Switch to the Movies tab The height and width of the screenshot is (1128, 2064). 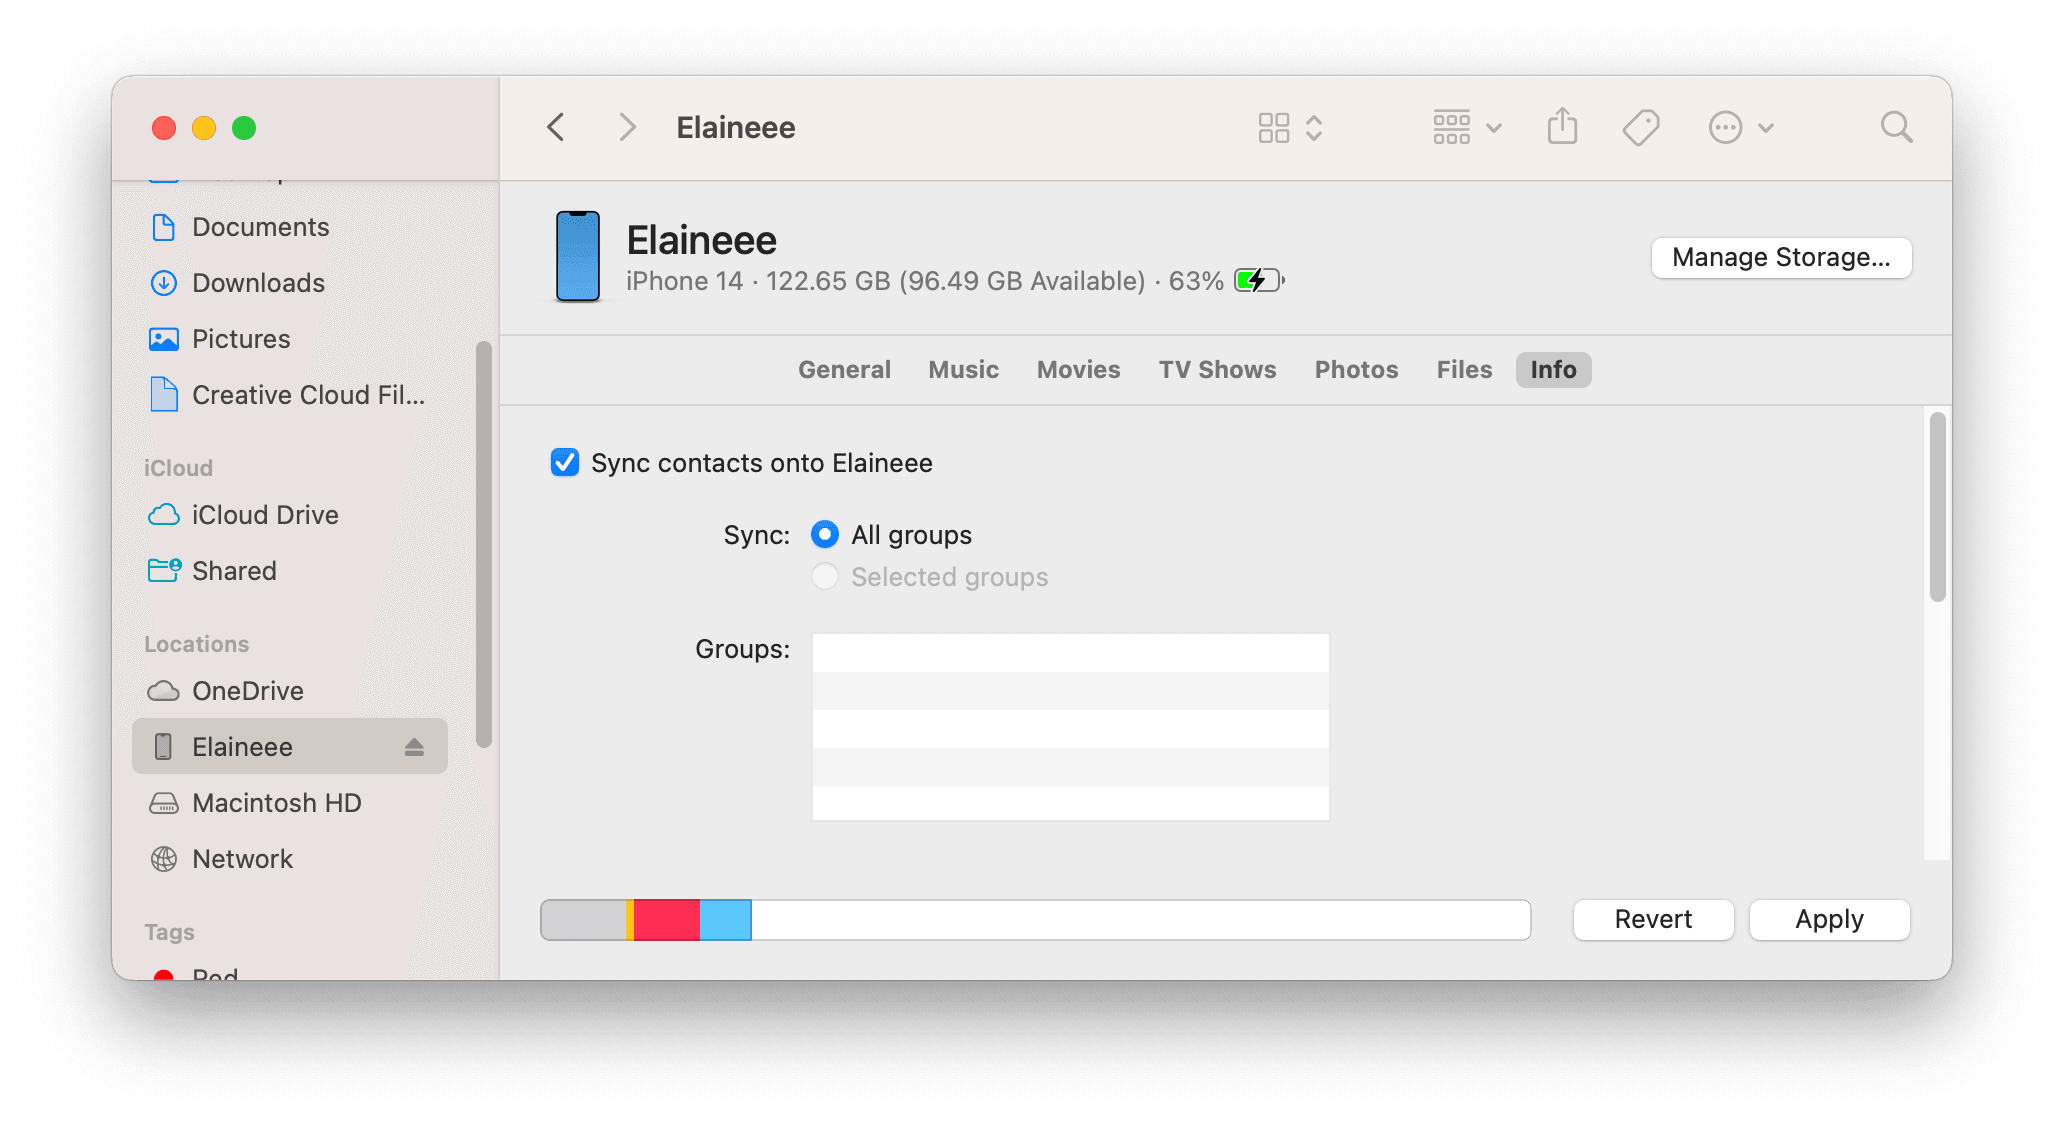coord(1078,370)
